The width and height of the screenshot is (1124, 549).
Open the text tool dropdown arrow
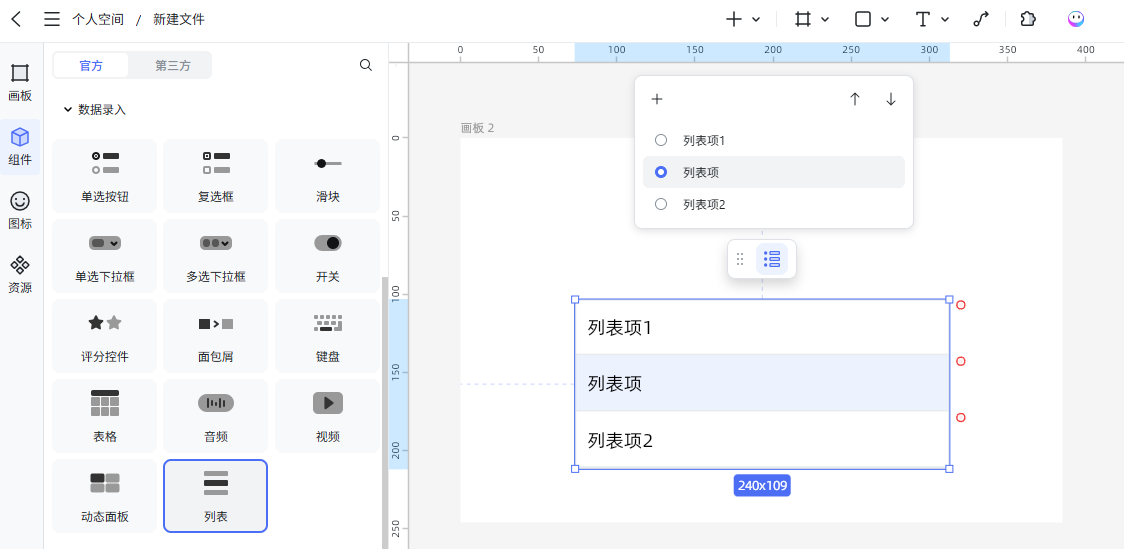click(x=945, y=19)
